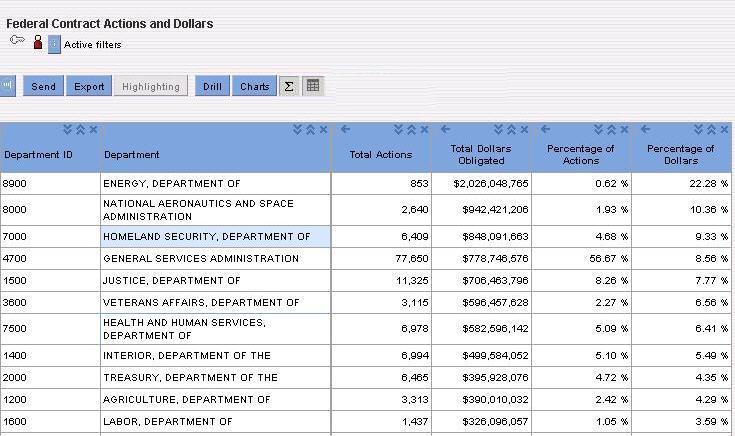Select highlighted HOMELAND SECURITY, DEPARTMENT OF cell
The height and width of the screenshot is (436, 735).
coord(216,237)
